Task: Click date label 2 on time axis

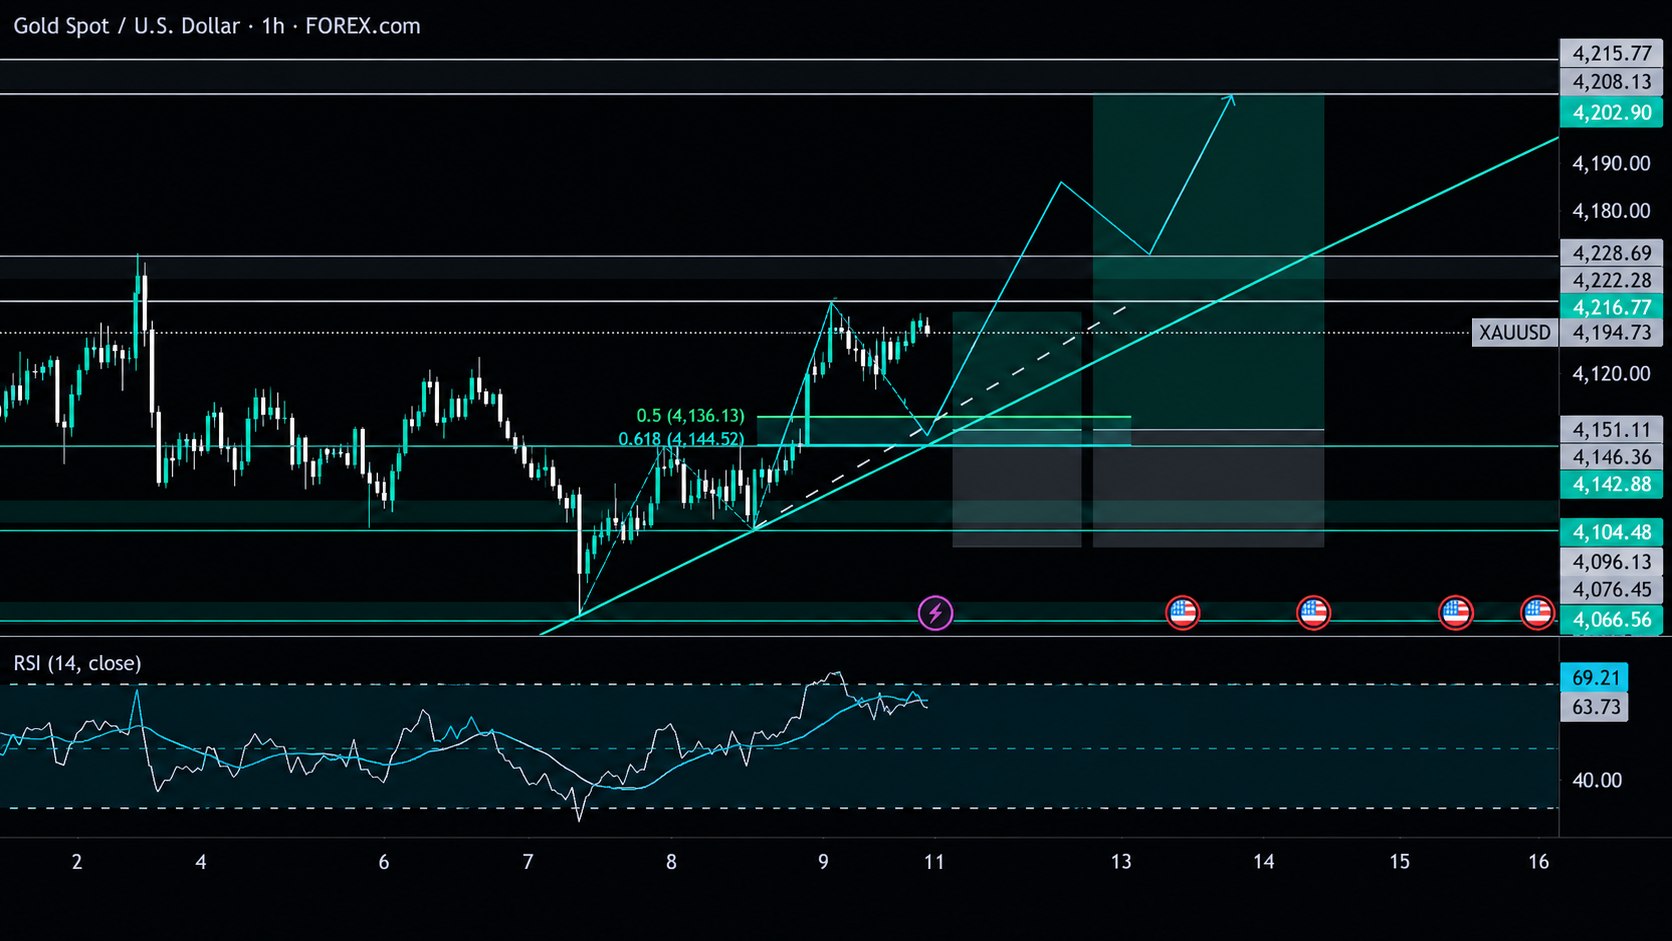Action: coord(77,862)
